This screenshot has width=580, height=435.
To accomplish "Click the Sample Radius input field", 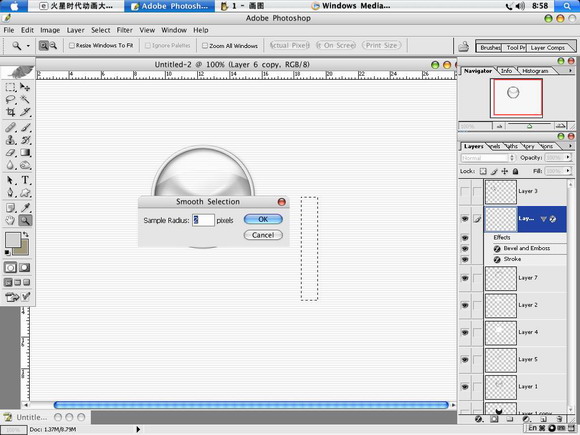I will click(x=203, y=220).
